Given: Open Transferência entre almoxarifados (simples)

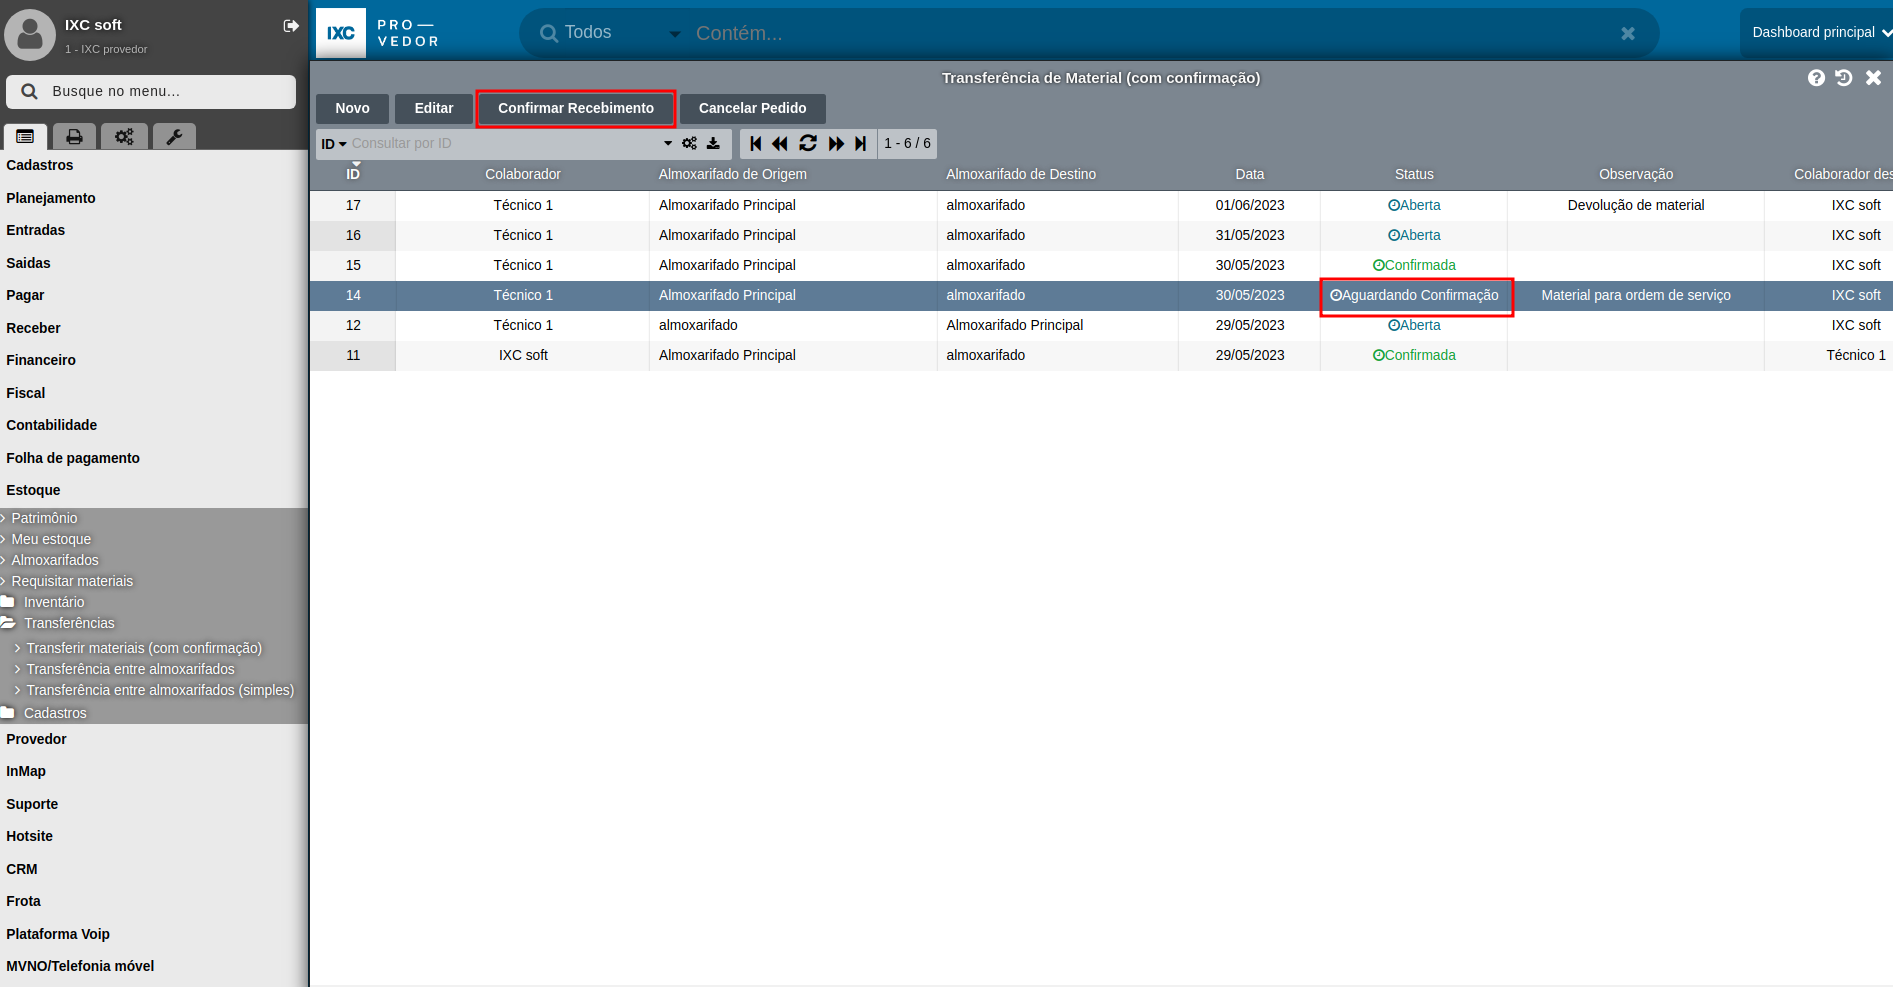Looking at the screenshot, I should tap(160, 690).
